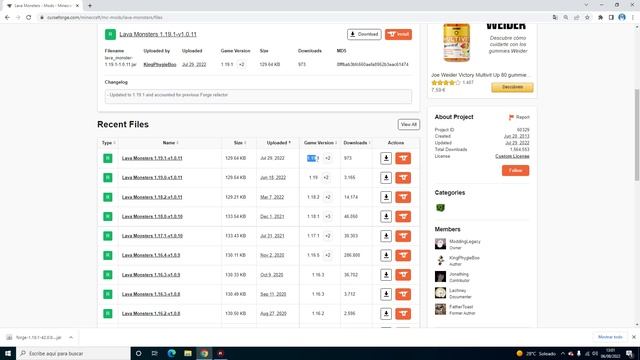Download Lava Monsters 1.17.1 file
This screenshot has width=640, height=360.
pos(386,236)
